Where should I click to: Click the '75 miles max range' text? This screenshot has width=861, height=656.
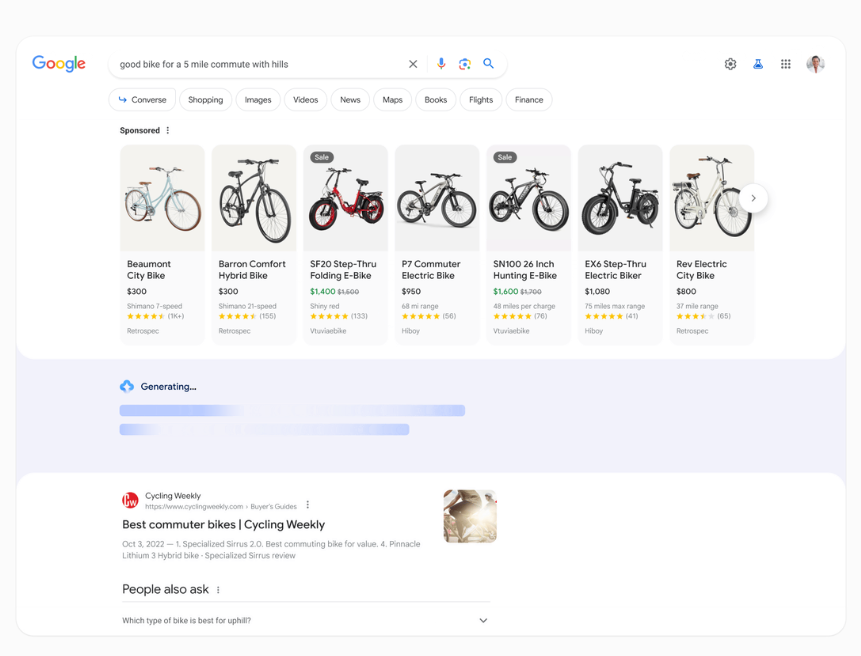[615, 306]
